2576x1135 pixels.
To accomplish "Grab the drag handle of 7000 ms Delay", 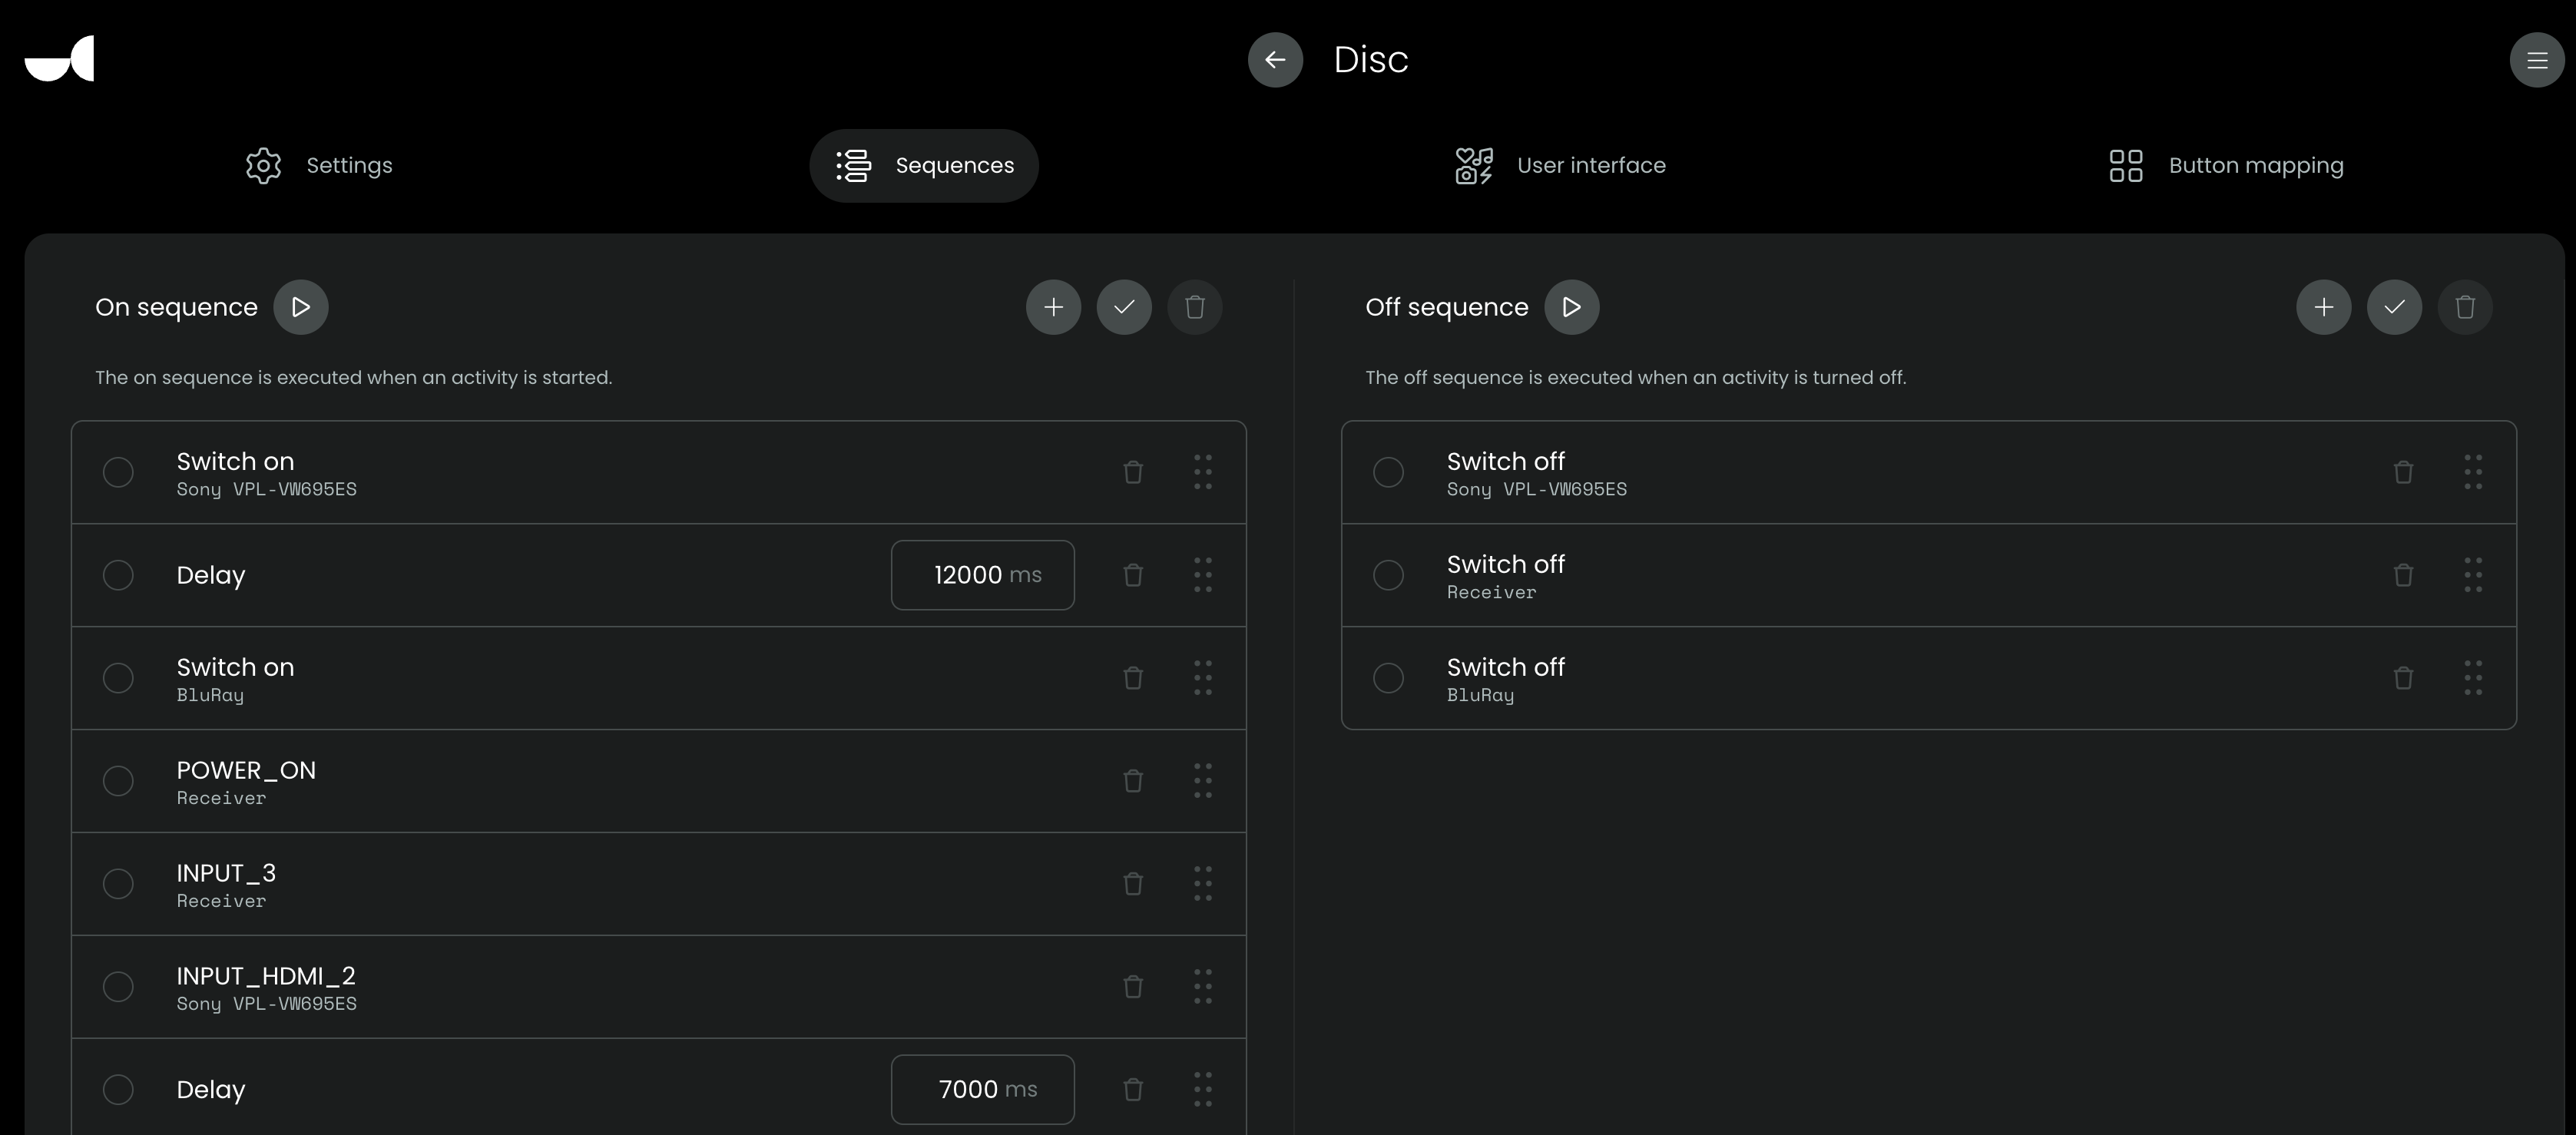I will pos(1203,1090).
